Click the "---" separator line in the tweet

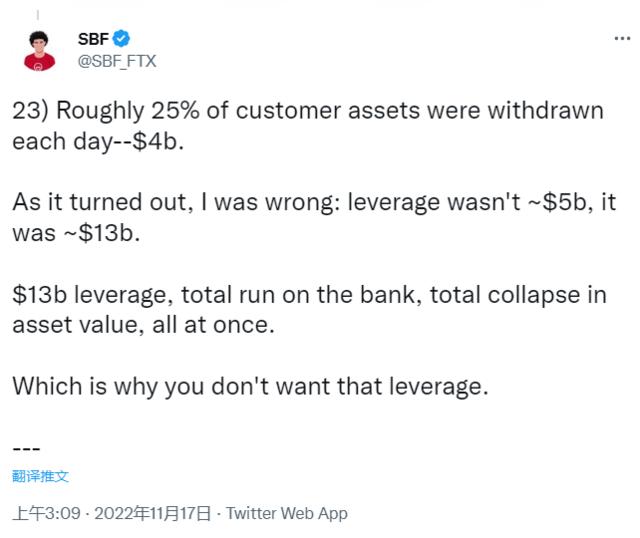[27, 445]
